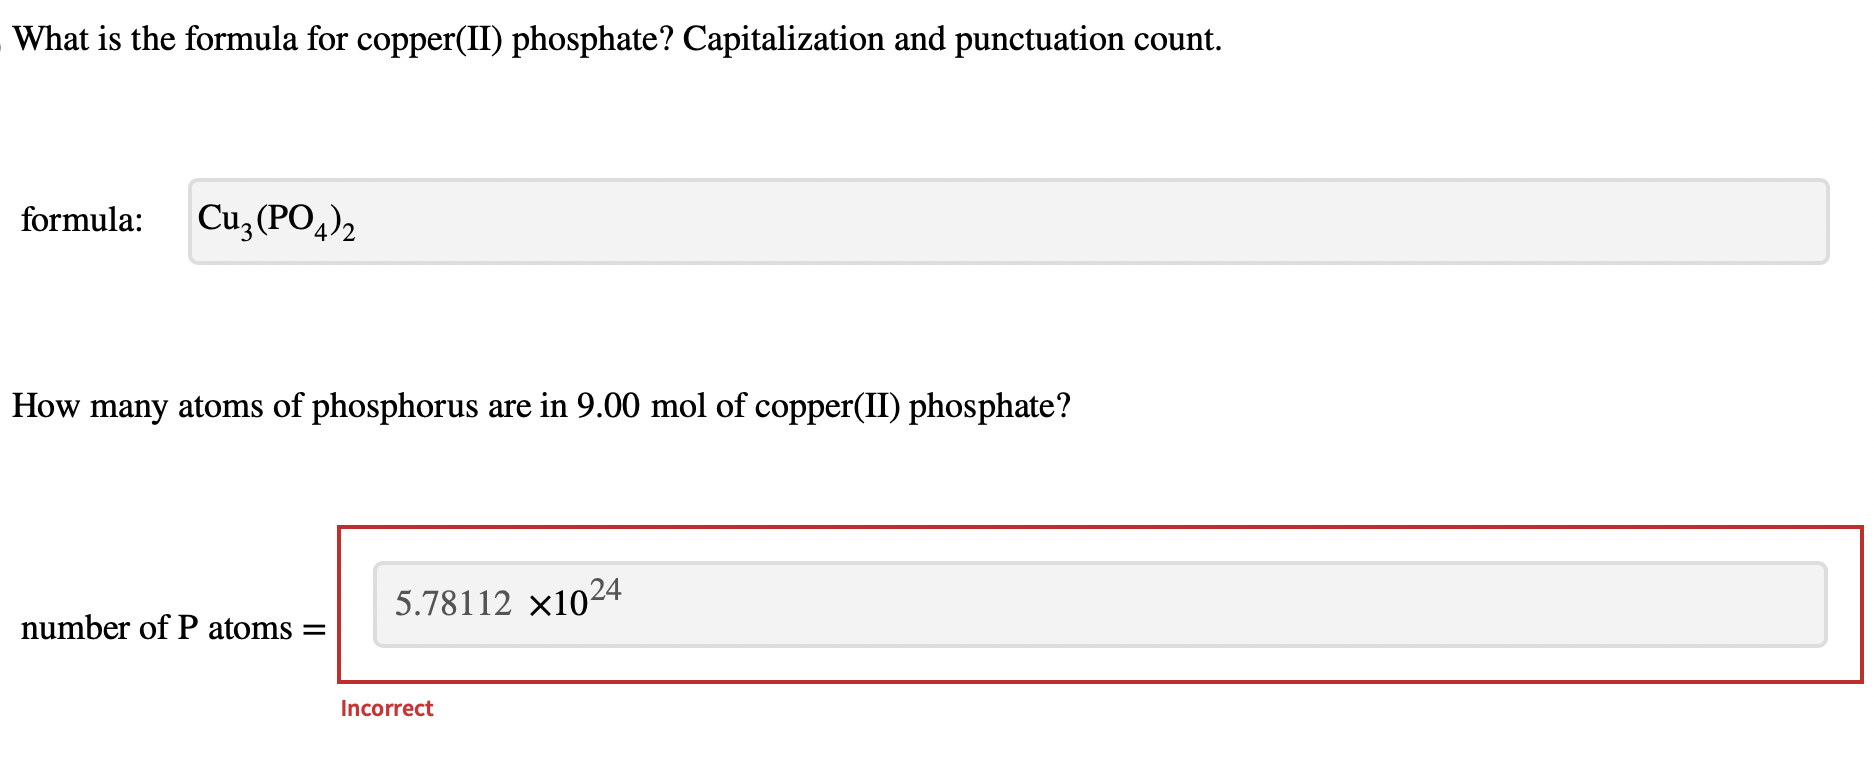Click the number of P atoms label
The width and height of the screenshot is (1874, 764).
155,630
